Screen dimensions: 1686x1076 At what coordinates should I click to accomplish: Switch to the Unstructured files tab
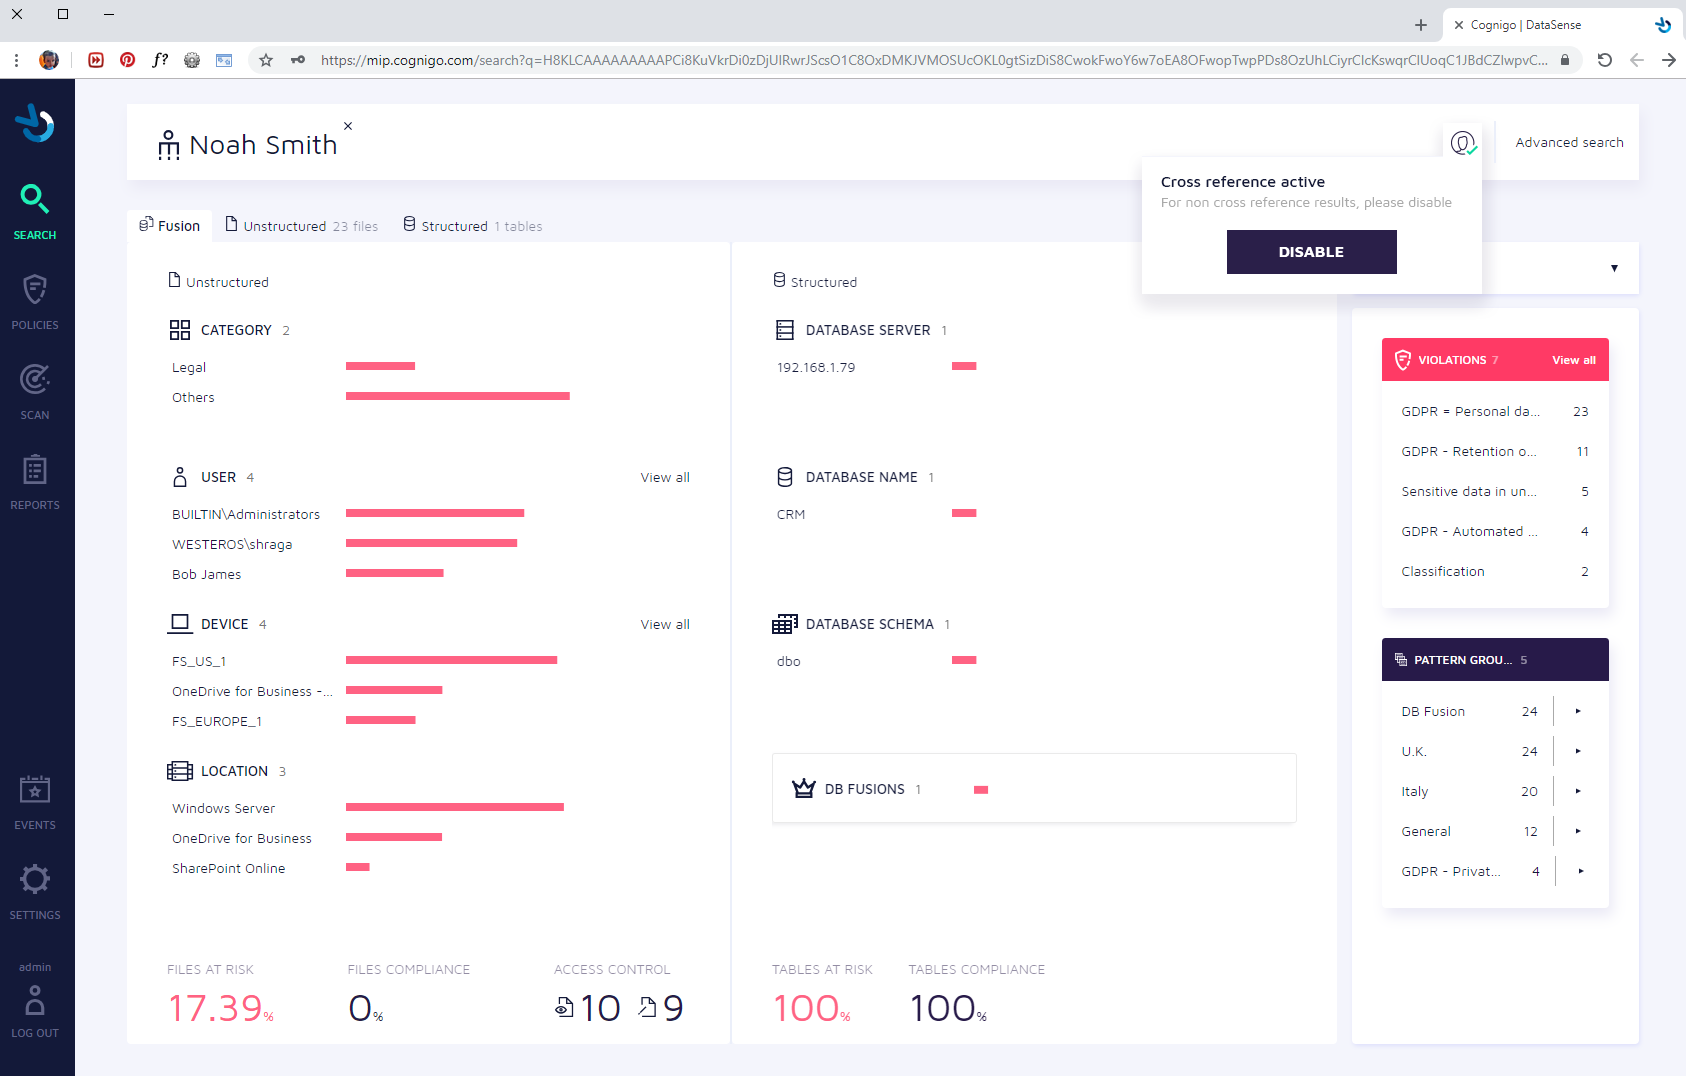301,226
